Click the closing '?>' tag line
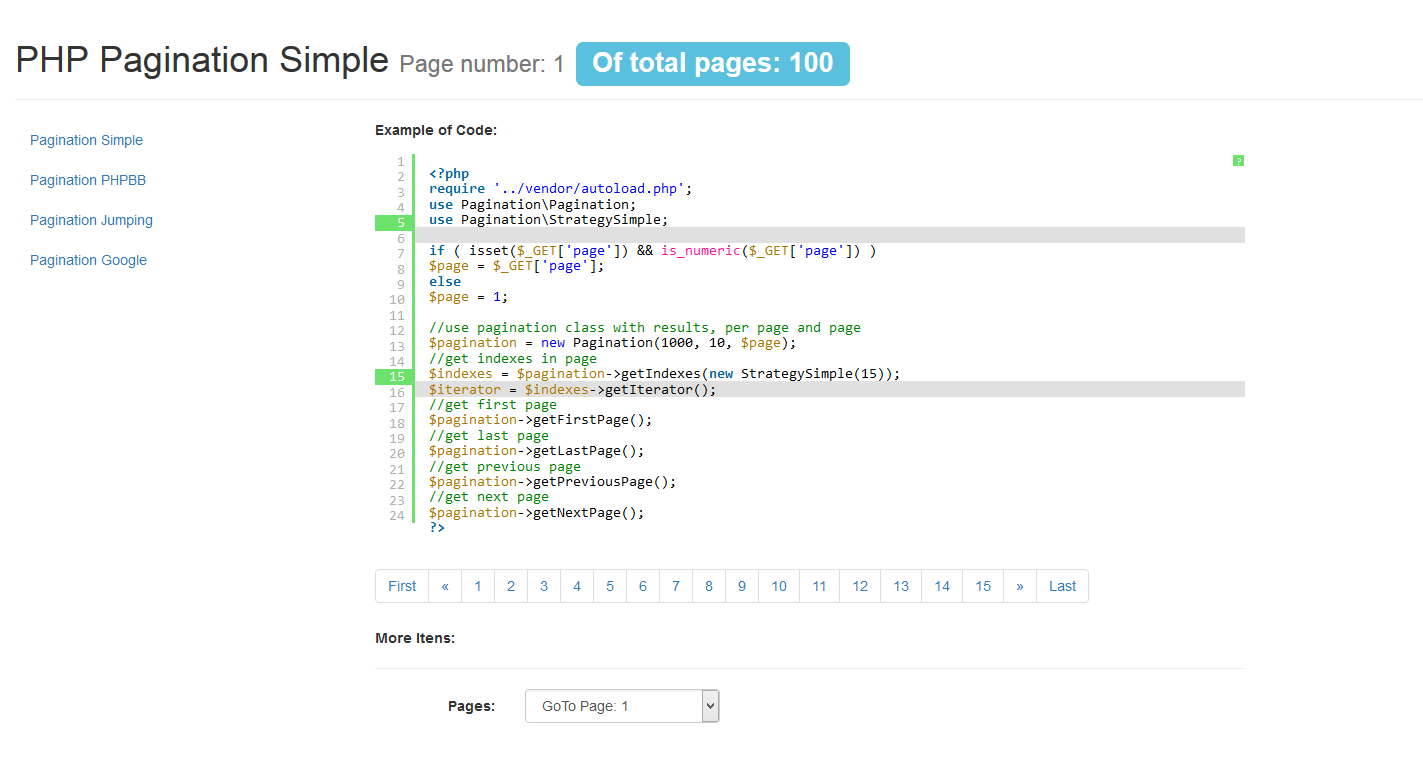 coord(437,527)
